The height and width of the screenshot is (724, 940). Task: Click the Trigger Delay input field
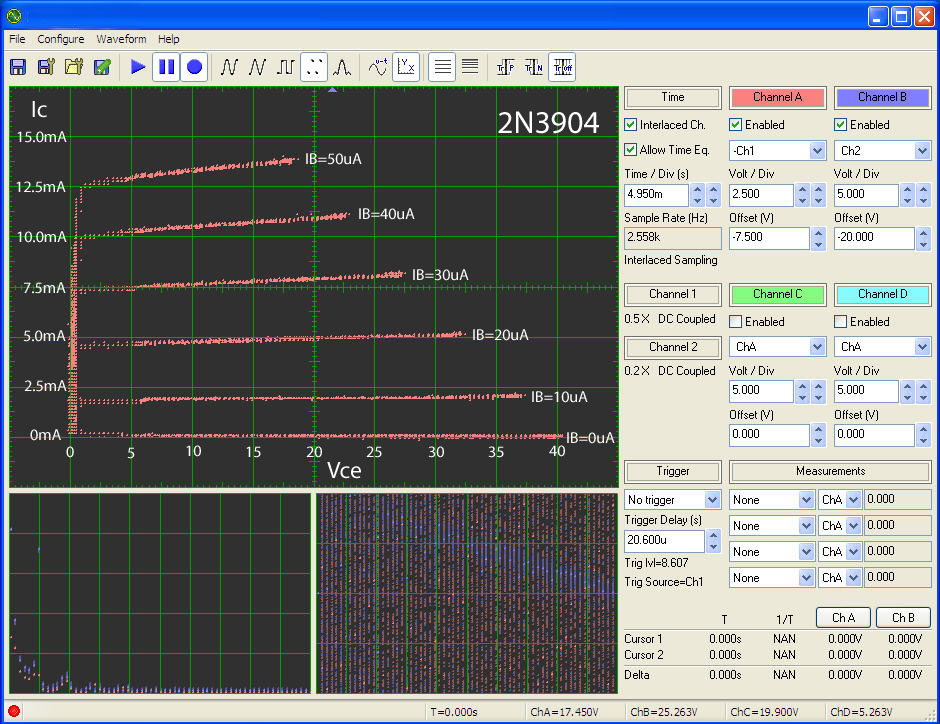(x=664, y=540)
